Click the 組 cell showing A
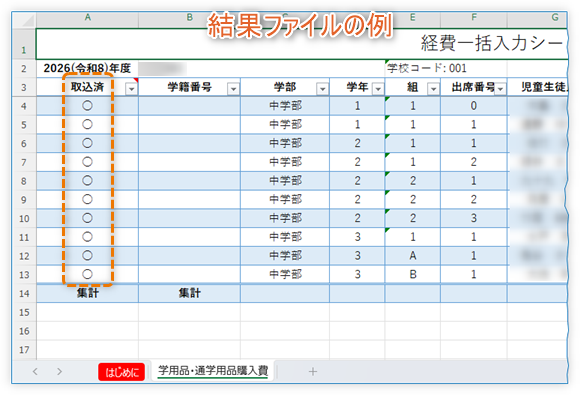 [x=412, y=256]
